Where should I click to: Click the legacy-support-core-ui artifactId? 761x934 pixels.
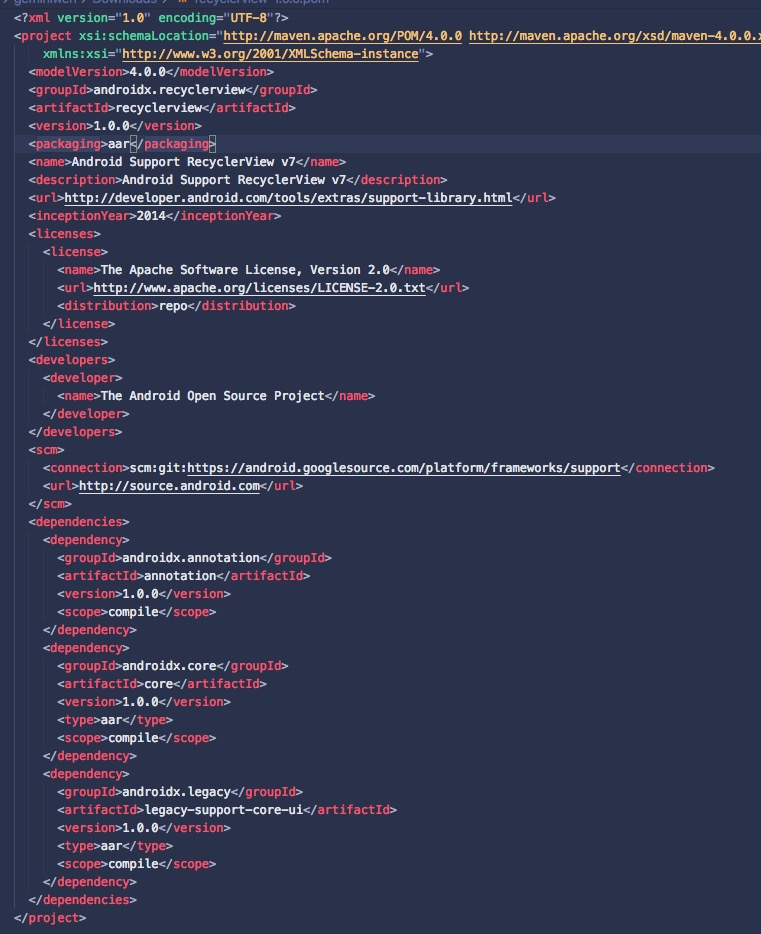tap(223, 810)
